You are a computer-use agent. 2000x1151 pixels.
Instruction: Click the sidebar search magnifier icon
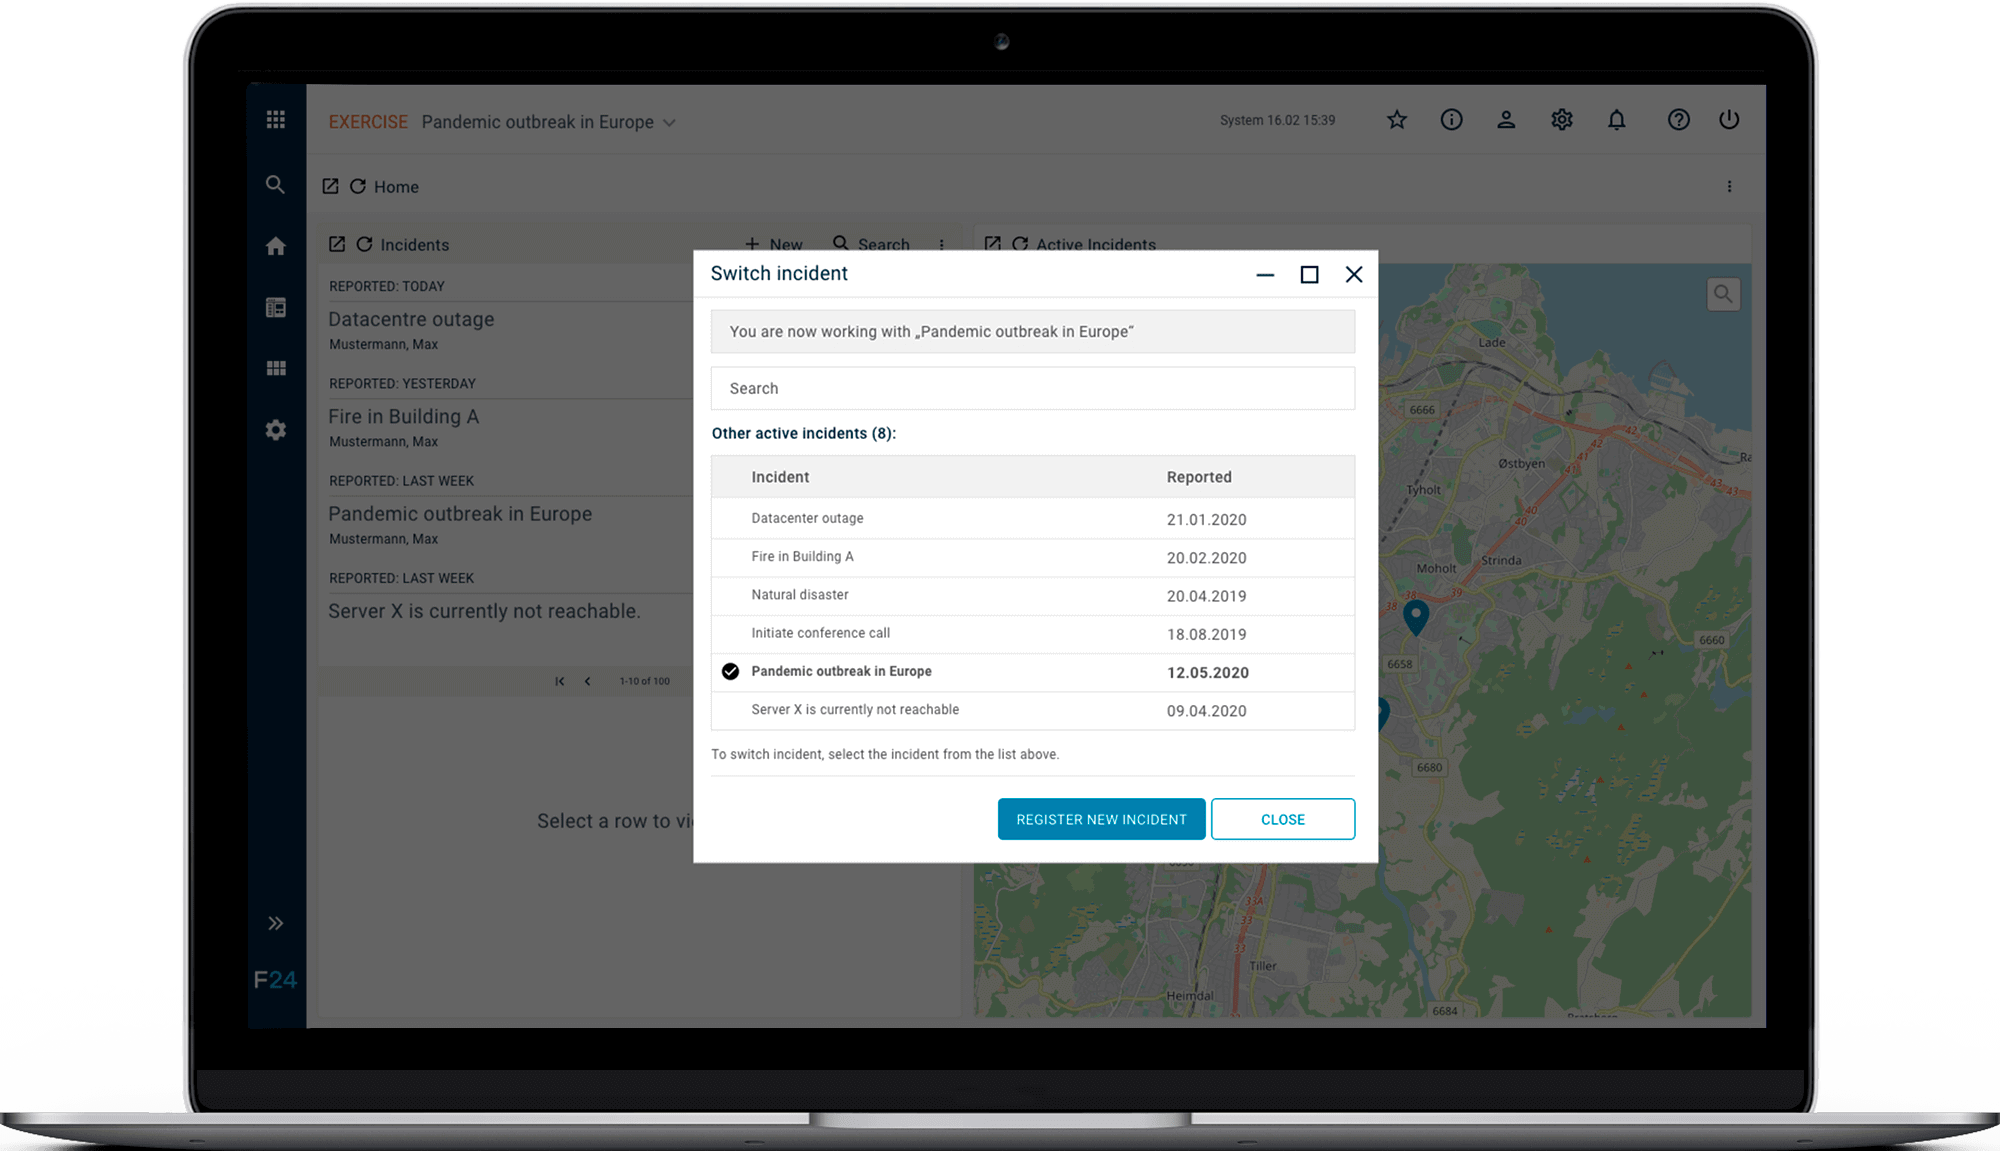pyautogui.click(x=275, y=185)
